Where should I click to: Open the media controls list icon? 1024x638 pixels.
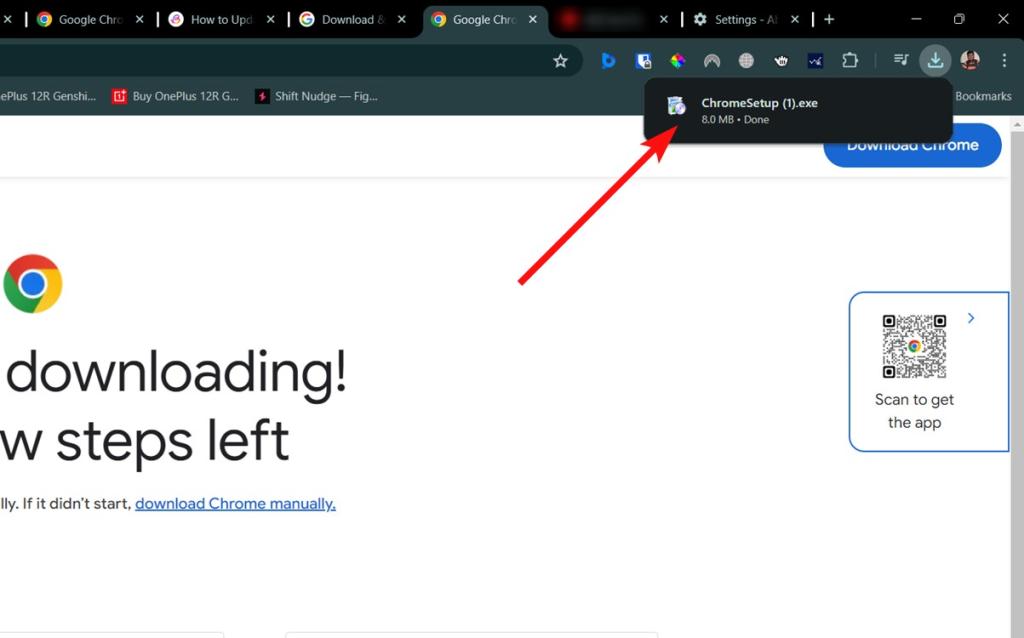tap(900, 60)
